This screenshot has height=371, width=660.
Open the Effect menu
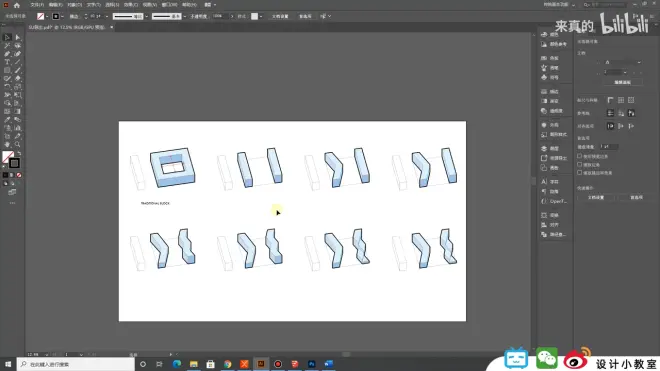pyautogui.click(x=131, y=5)
